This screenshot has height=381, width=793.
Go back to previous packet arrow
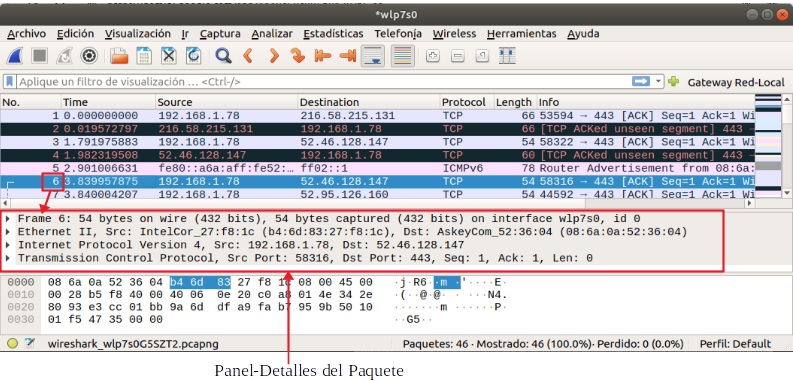coord(248,56)
